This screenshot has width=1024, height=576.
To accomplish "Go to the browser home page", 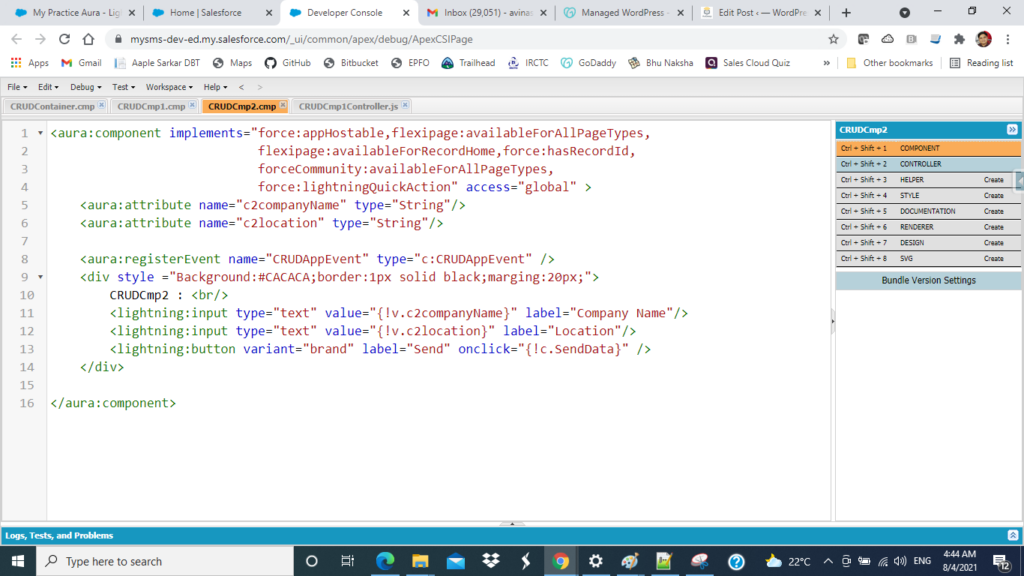I will coord(88,39).
